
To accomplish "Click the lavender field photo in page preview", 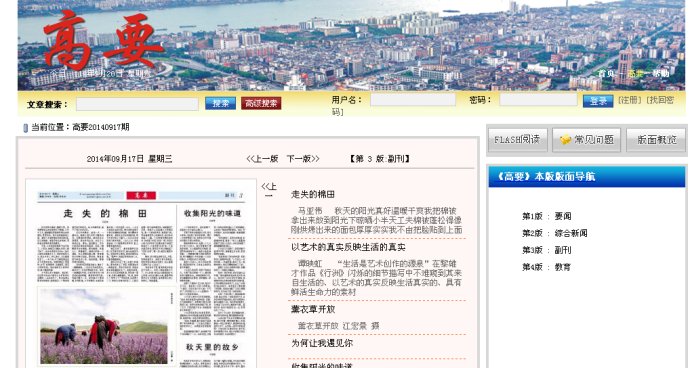I will click(x=104, y=326).
